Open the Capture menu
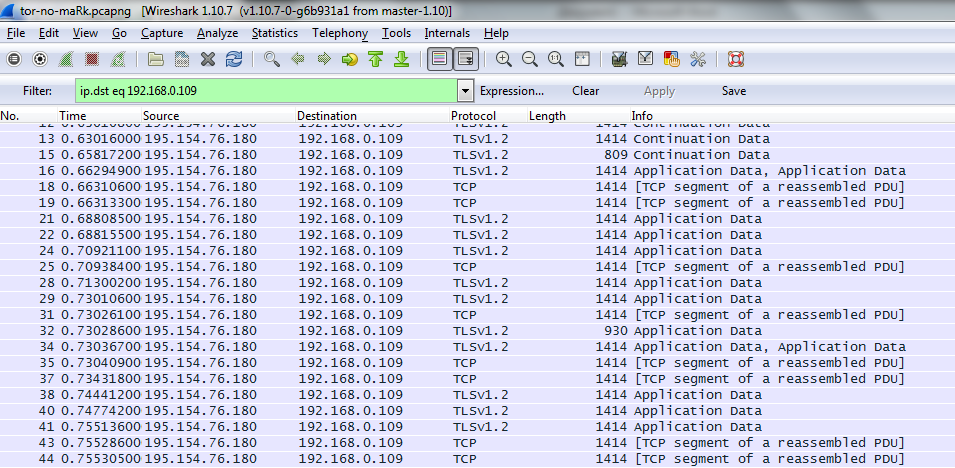Image resolution: width=955 pixels, height=468 pixels. point(162,33)
